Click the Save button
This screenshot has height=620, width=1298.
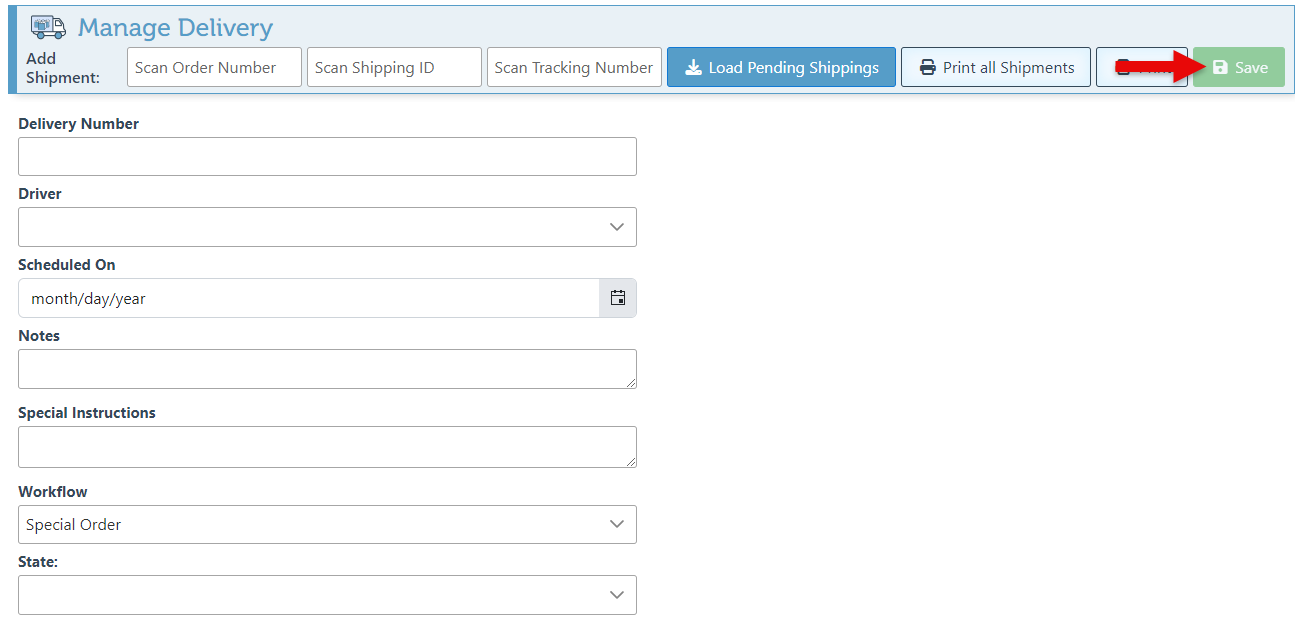click(x=1238, y=68)
